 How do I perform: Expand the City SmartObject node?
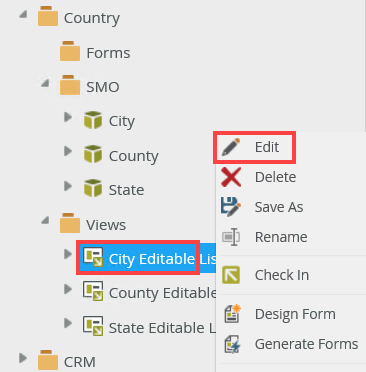coord(68,117)
